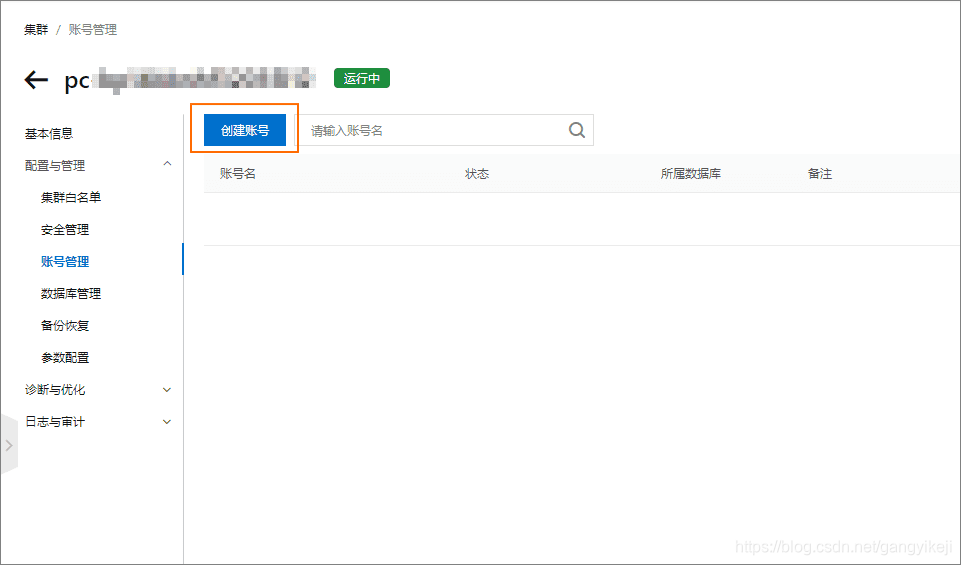
Task: Click the 创建账号 button
Action: click(245, 130)
